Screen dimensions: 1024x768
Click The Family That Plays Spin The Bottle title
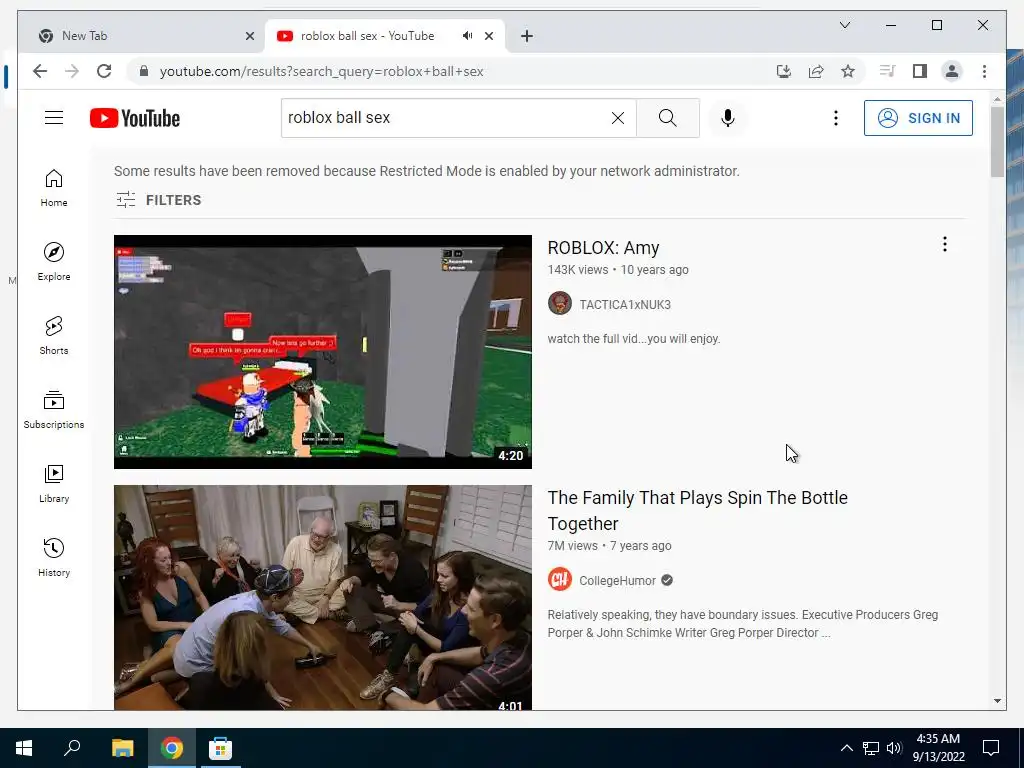pos(697,511)
